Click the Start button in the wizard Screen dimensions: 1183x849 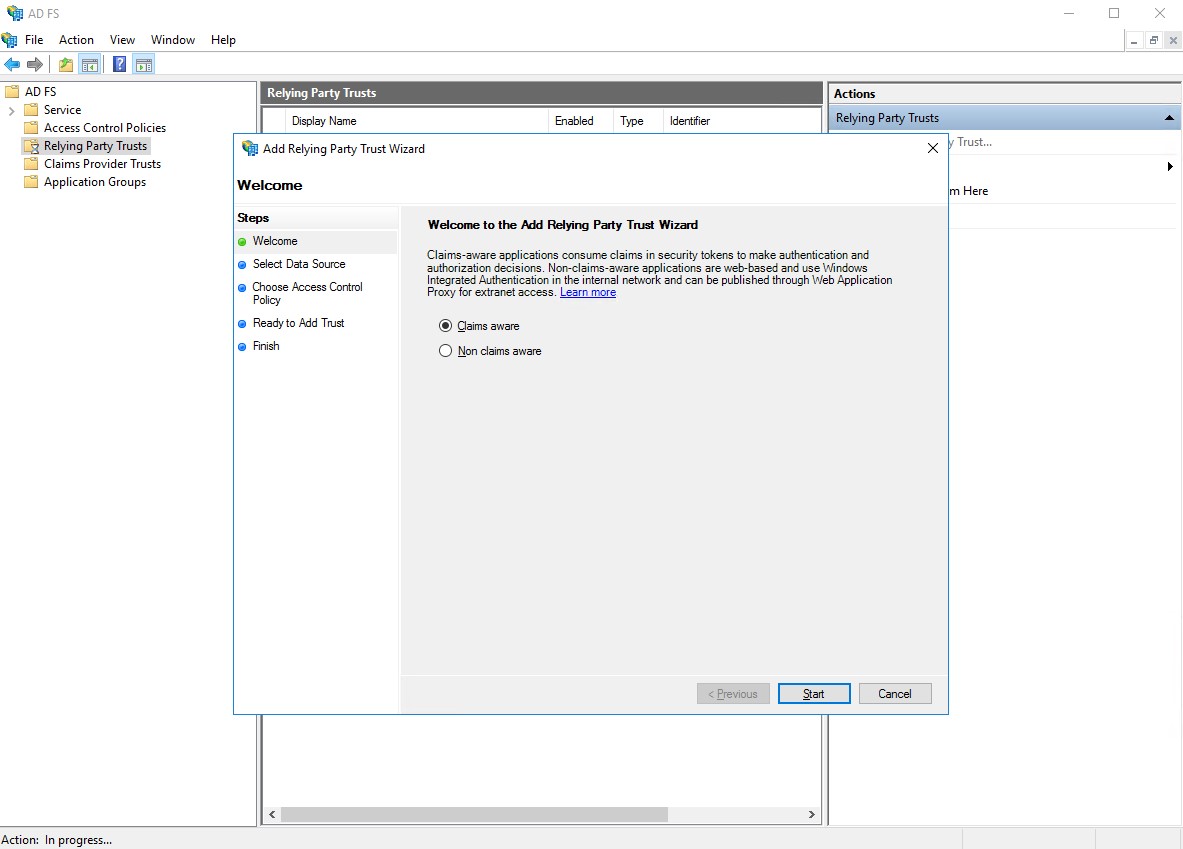click(813, 693)
